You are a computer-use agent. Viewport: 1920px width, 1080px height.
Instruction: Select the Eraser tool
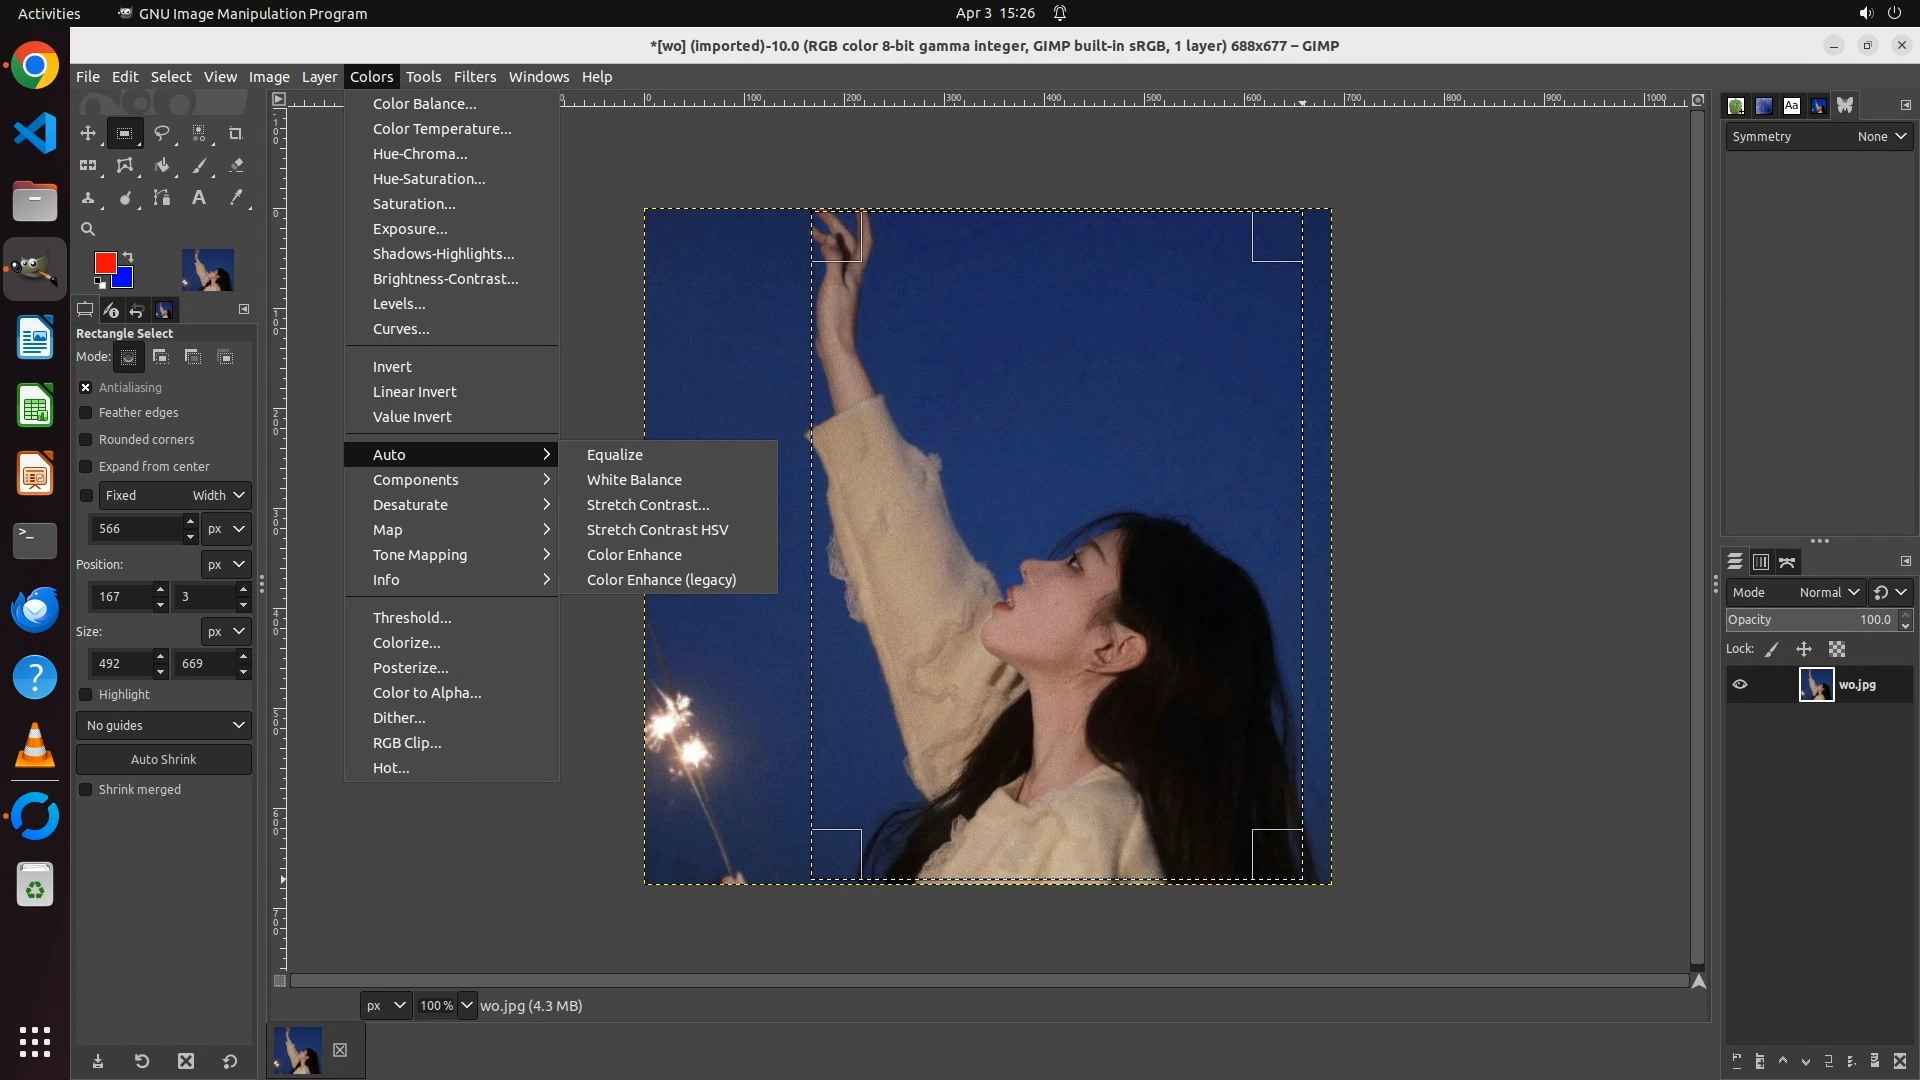pyautogui.click(x=235, y=166)
